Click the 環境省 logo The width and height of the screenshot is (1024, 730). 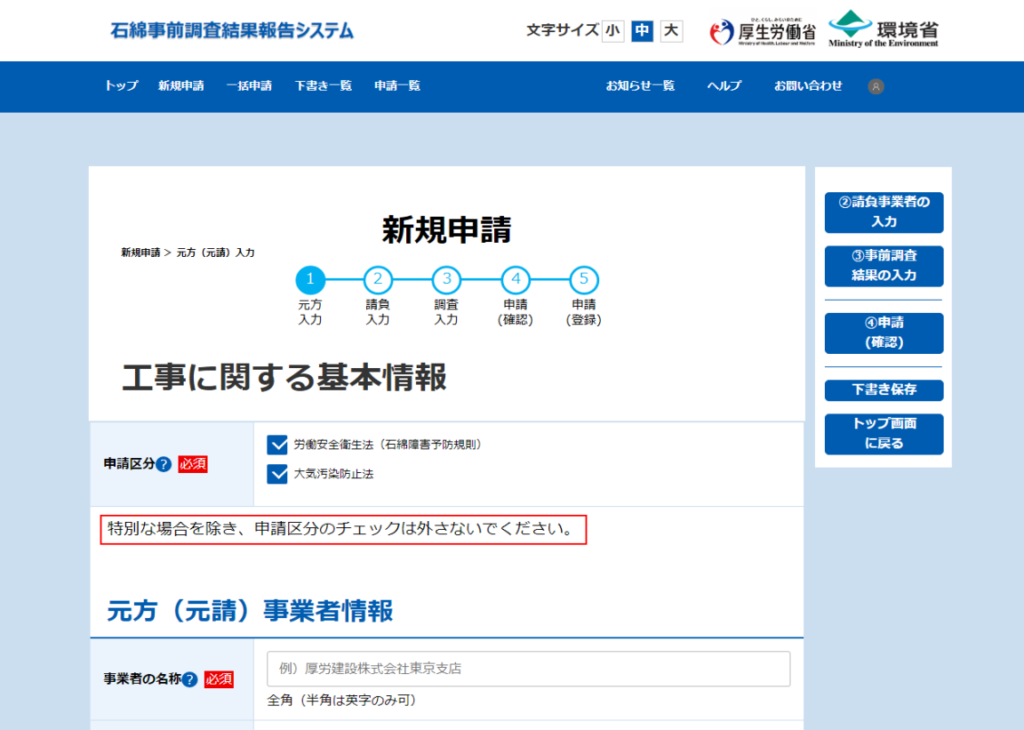883,29
